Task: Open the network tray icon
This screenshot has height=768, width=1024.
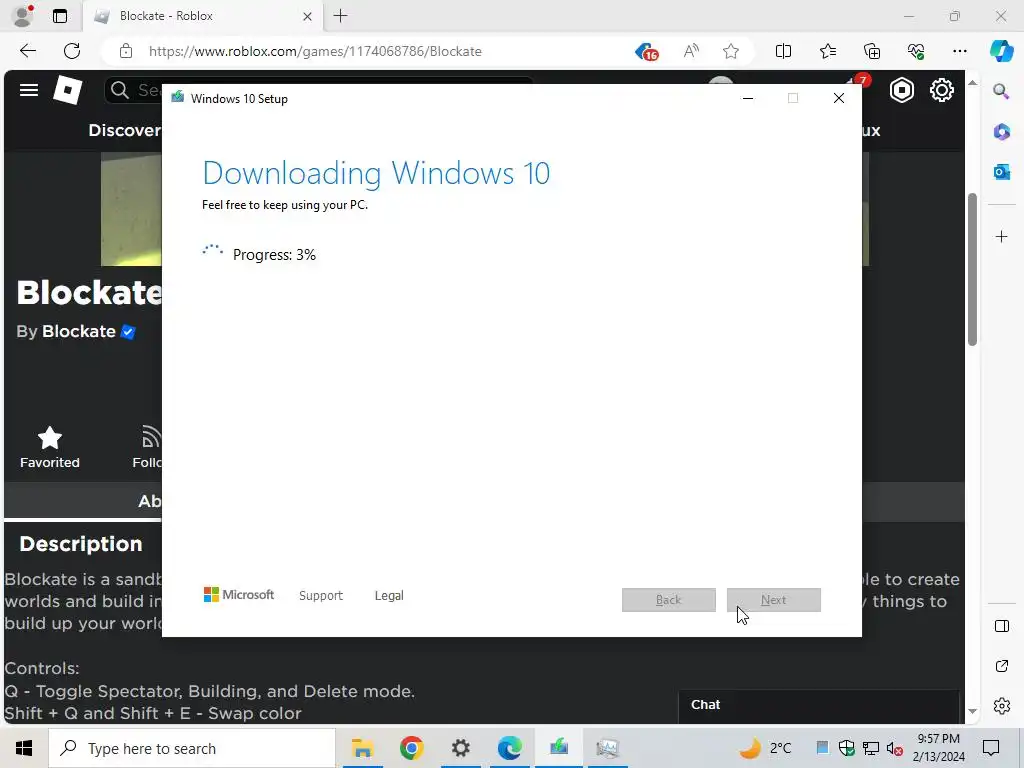Action: click(871, 748)
